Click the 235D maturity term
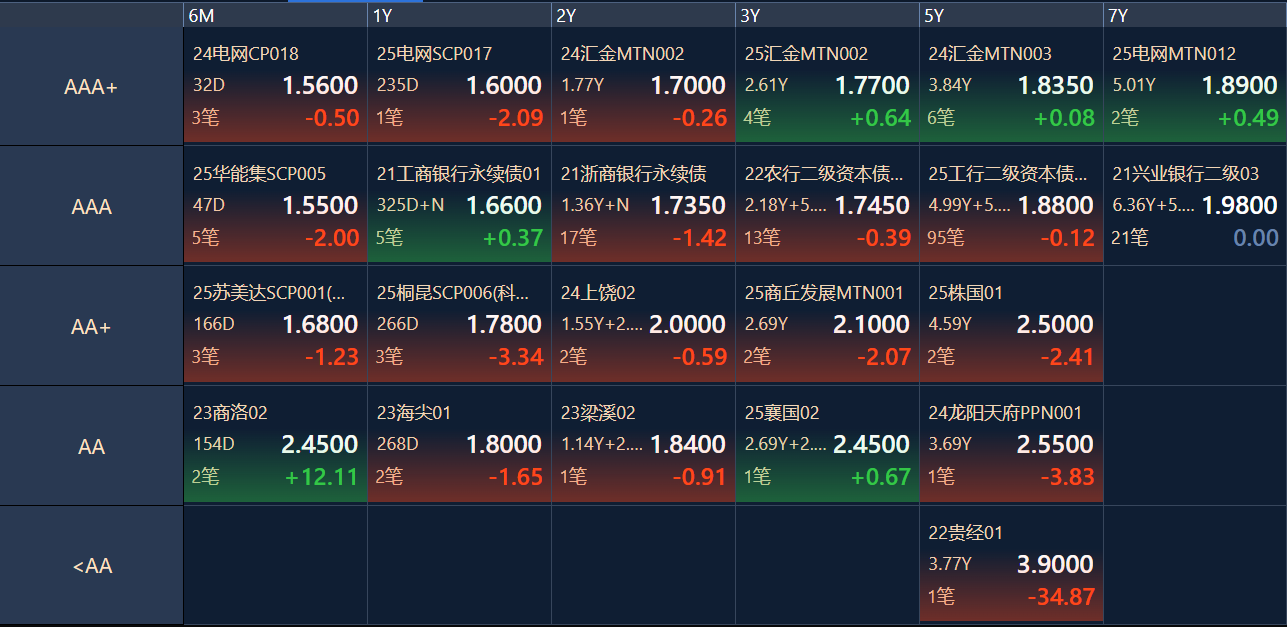 click(397, 86)
